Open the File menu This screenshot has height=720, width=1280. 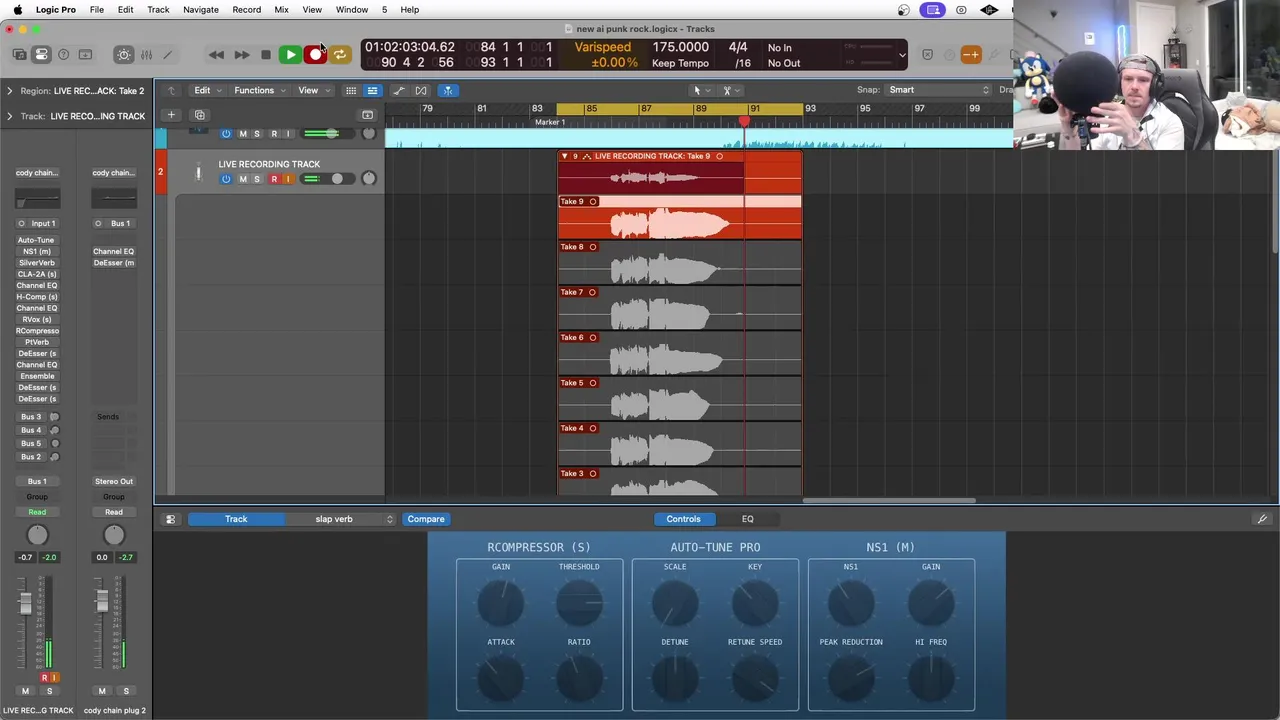pyautogui.click(x=97, y=10)
